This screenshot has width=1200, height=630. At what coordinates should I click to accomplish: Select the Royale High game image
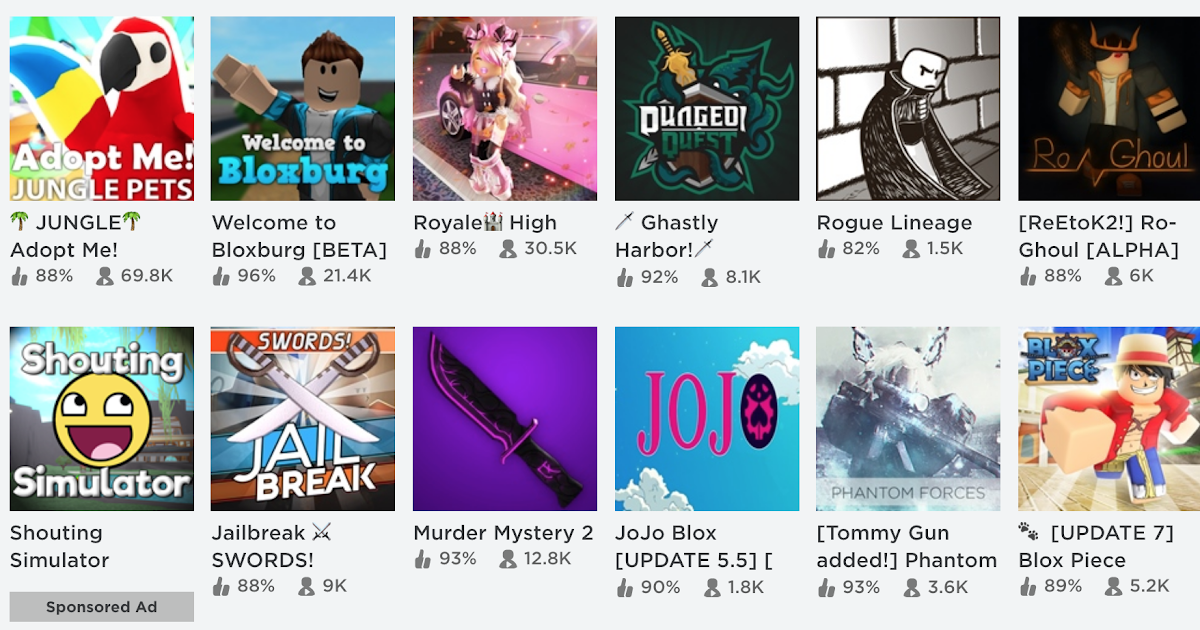(505, 109)
